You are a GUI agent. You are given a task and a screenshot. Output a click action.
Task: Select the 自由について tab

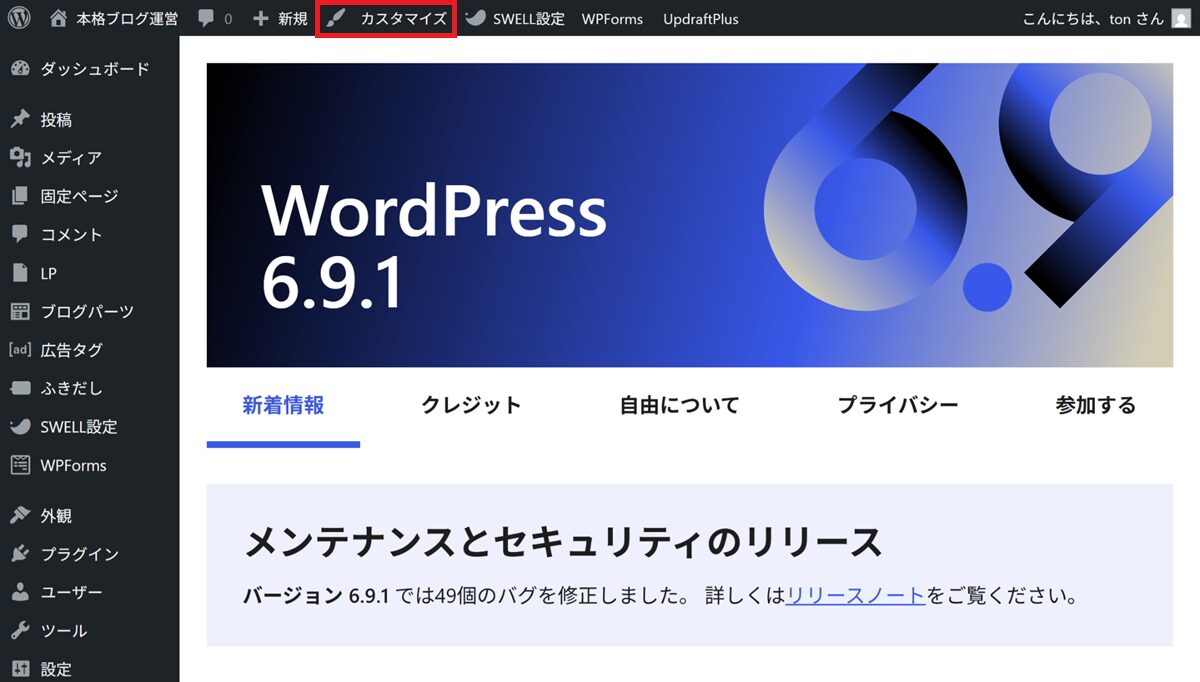coord(679,405)
